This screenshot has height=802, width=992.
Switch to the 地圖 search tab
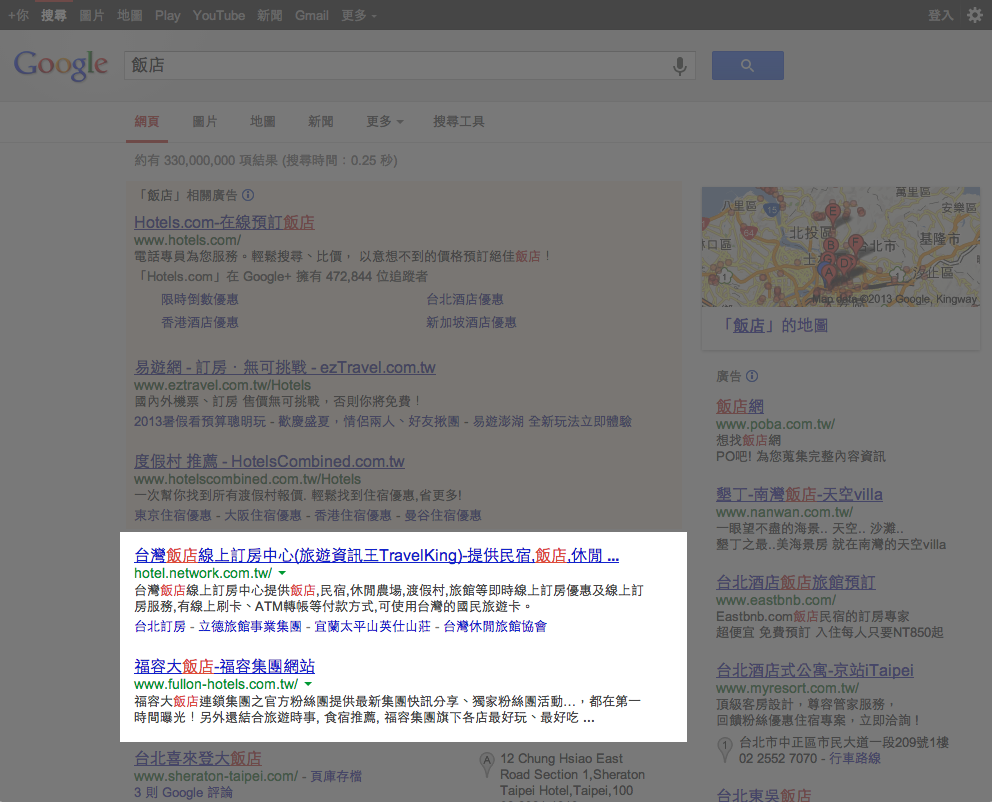pyautogui.click(x=263, y=121)
